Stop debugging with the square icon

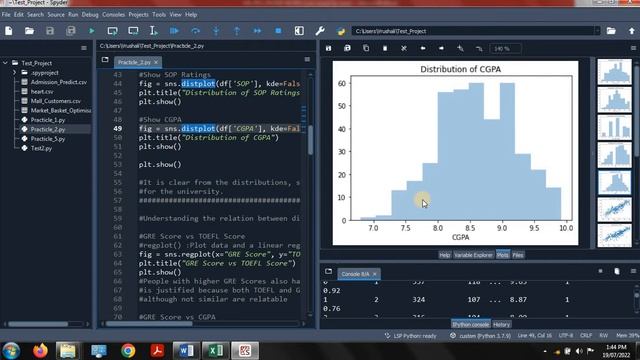pyautogui.click(x=278, y=31)
